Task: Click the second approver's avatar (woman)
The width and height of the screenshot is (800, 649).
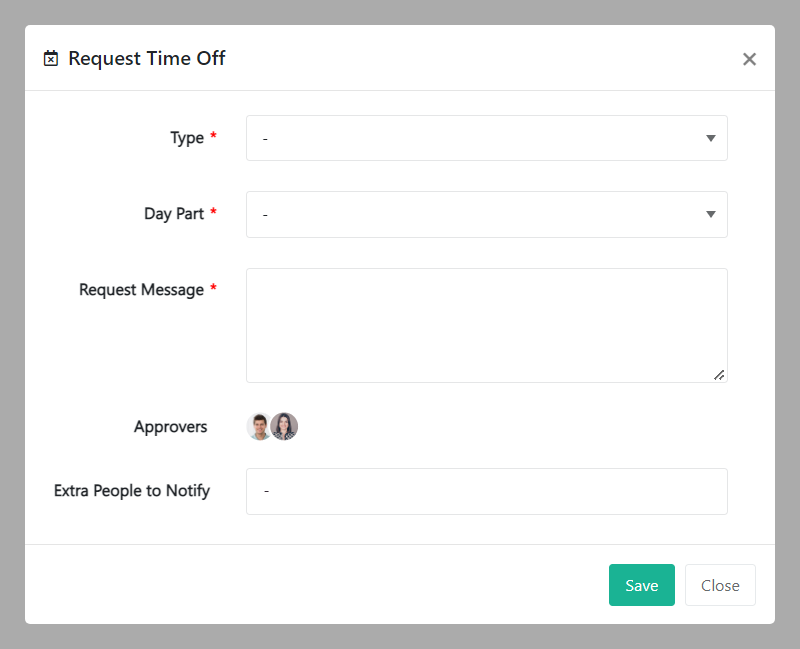Action: [285, 427]
